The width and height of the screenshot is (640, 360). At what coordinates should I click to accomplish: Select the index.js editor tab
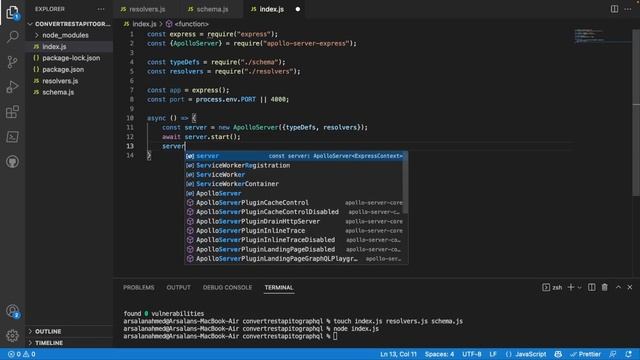click(x=271, y=9)
